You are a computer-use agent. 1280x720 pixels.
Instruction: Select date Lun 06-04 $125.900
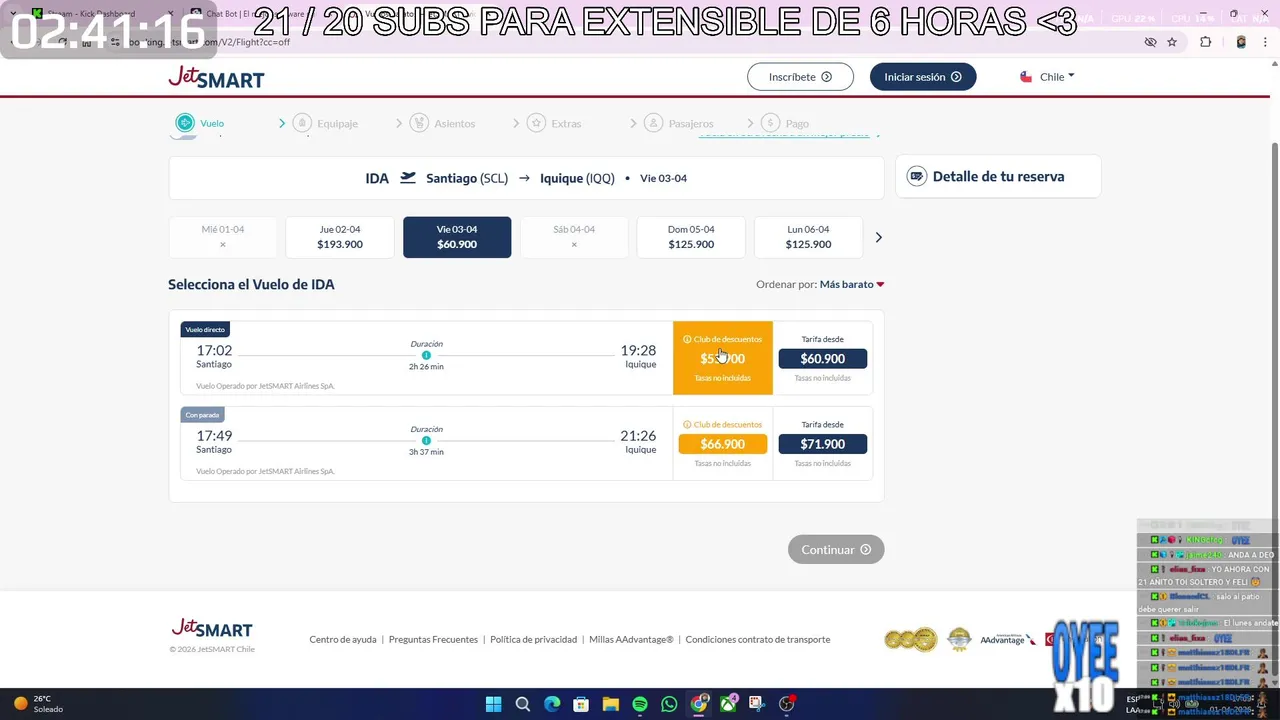tap(808, 237)
